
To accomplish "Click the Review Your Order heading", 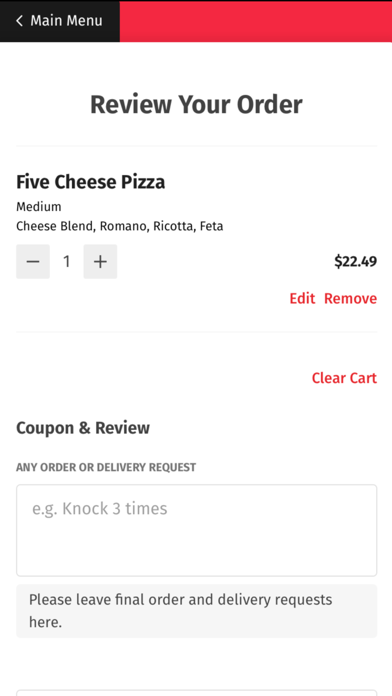I will (196, 105).
